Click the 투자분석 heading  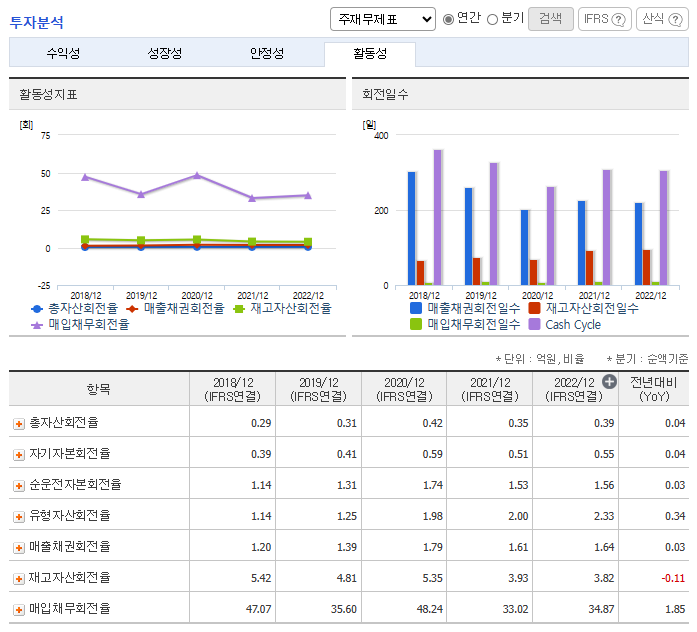click(36, 22)
